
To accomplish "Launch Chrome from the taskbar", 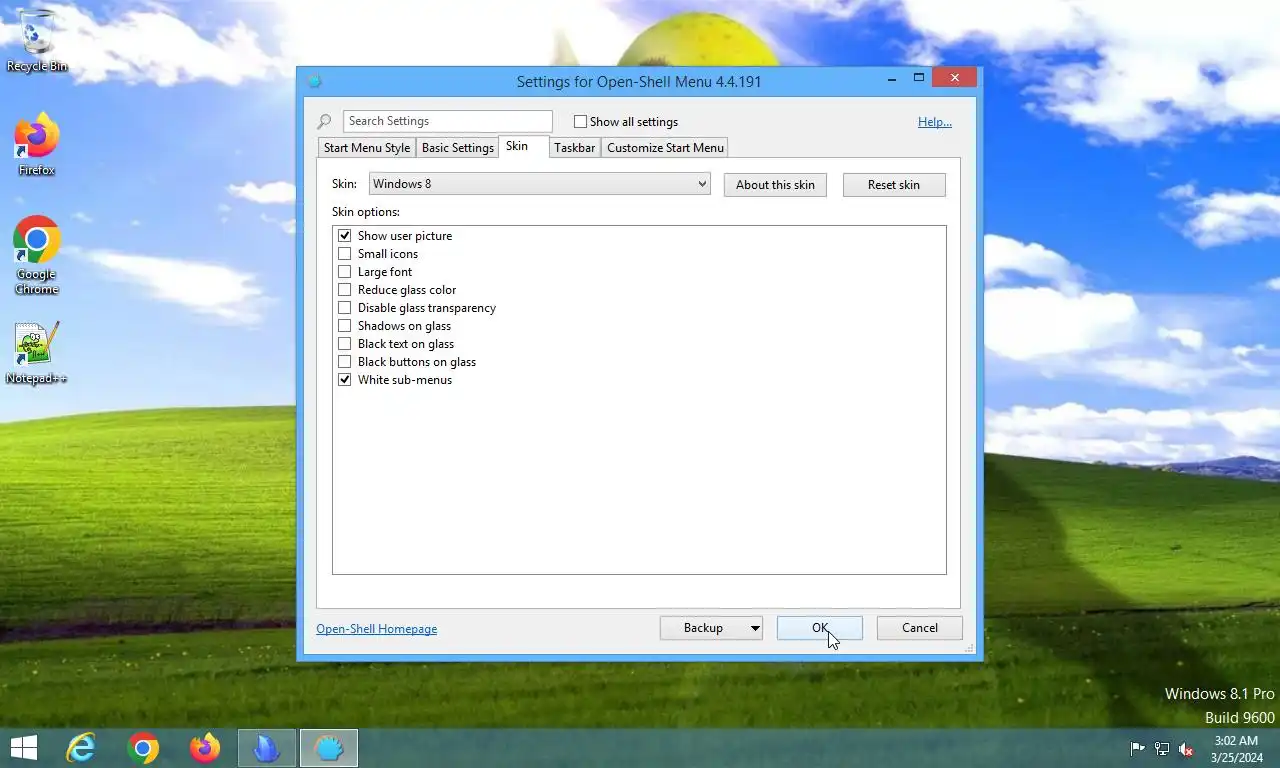I will pyautogui.click(x=143, y=748).
